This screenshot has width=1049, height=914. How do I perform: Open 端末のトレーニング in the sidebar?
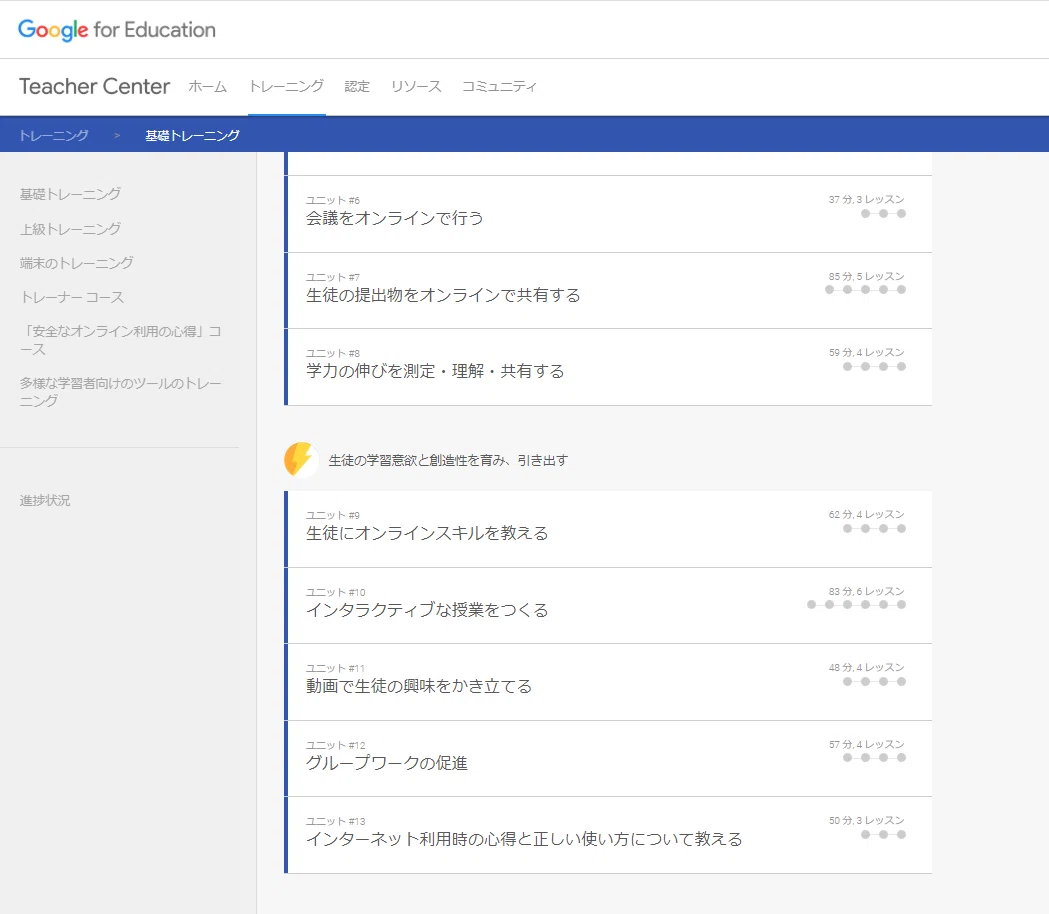pos(76,263)
